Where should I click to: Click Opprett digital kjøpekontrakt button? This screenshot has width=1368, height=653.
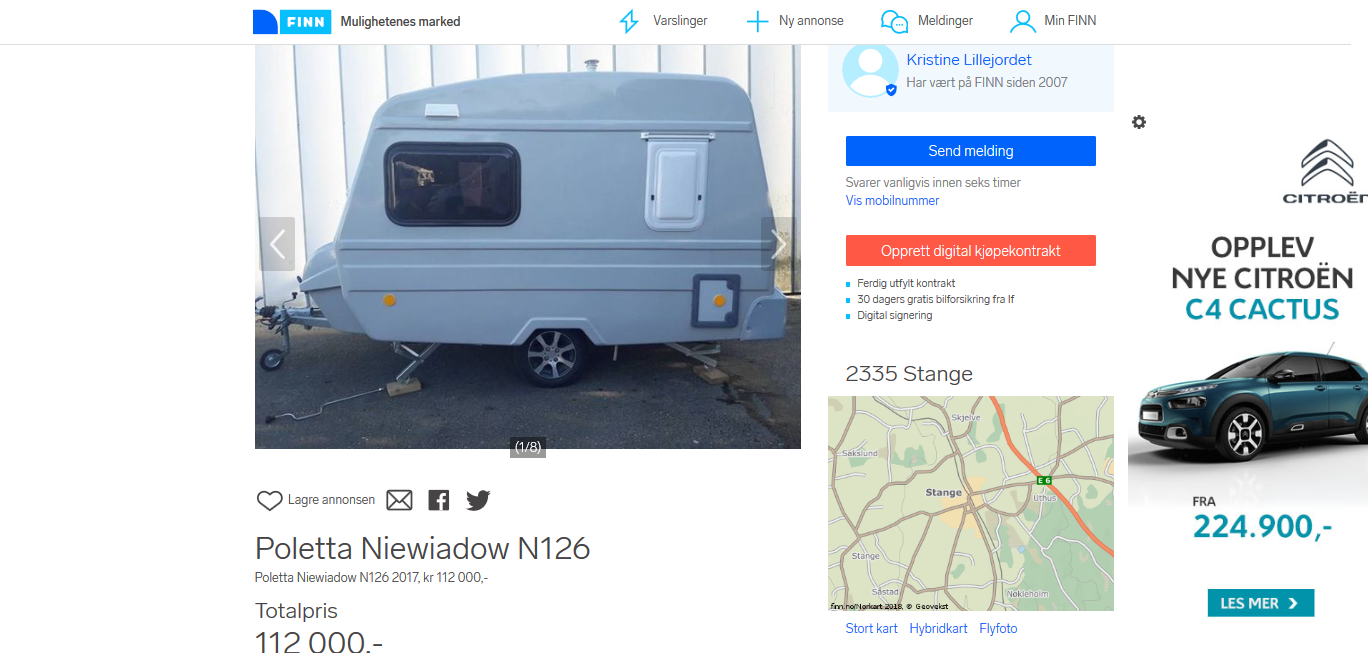pos(970,251)
